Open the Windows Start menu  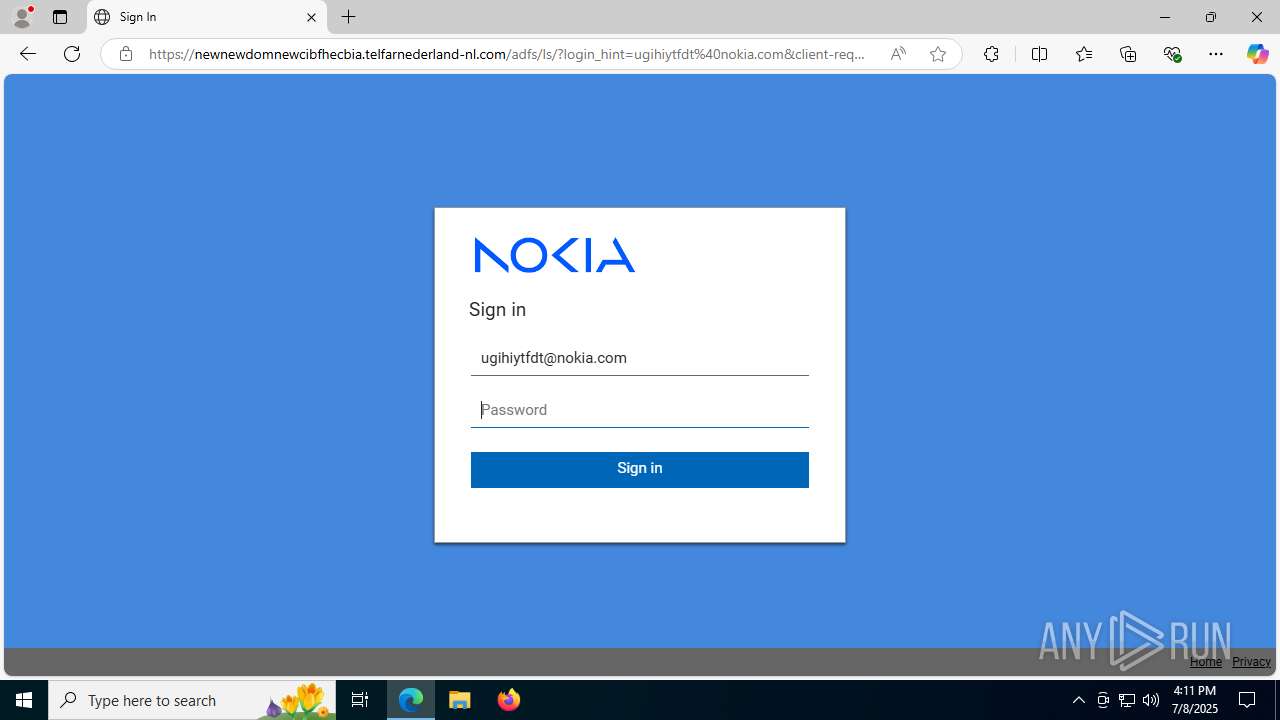tap(24, 700)
